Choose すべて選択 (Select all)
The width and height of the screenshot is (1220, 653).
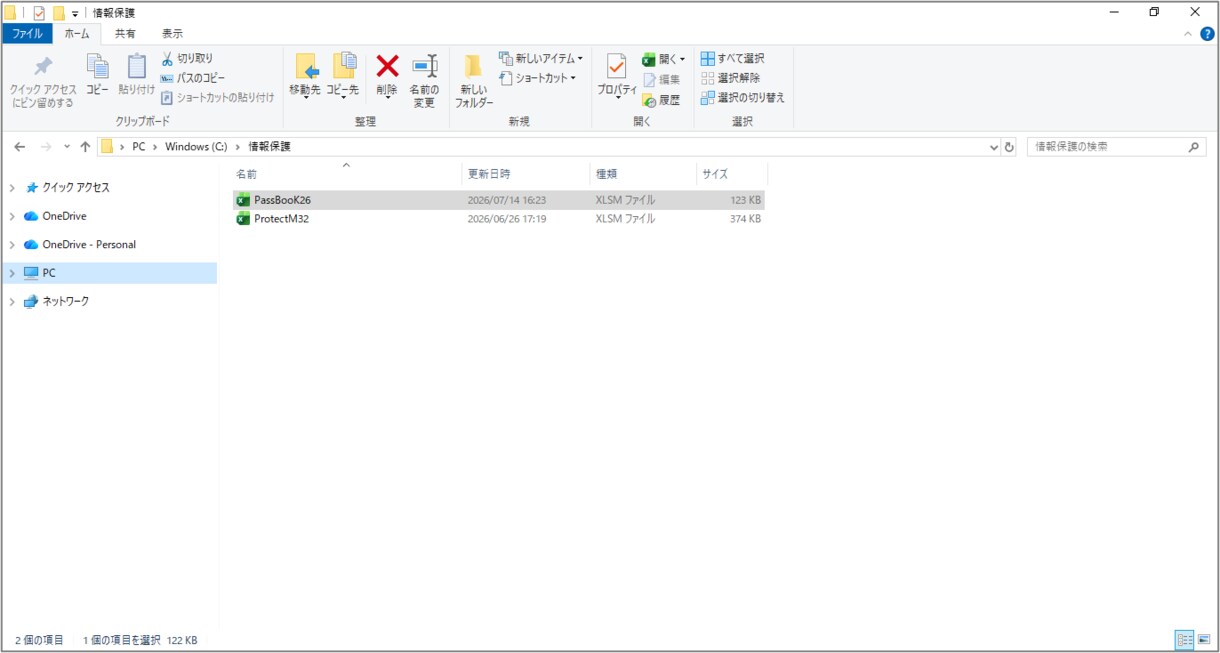coord(732,59)
